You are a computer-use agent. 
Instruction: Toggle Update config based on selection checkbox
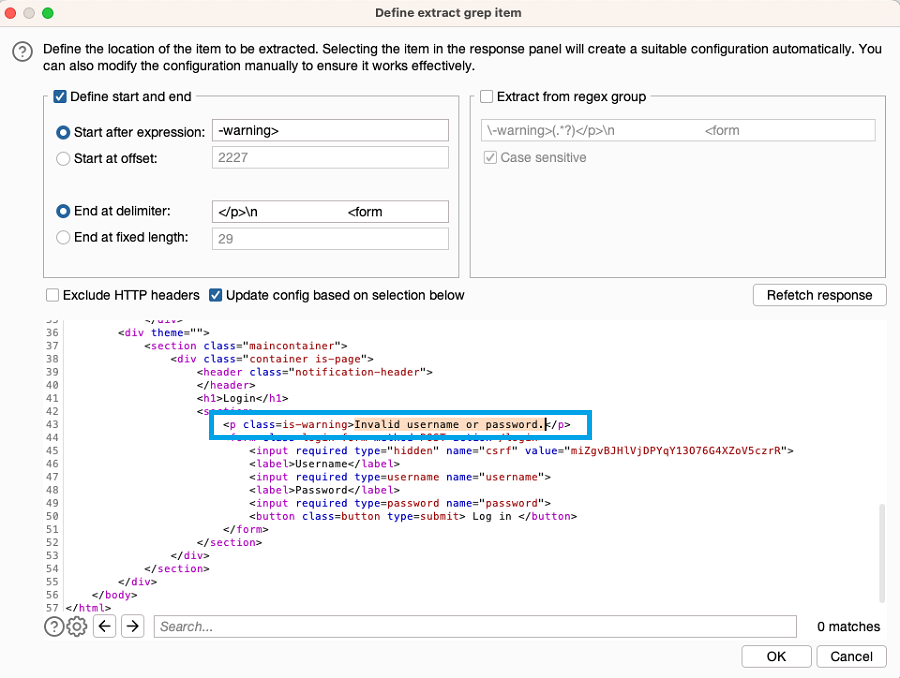[215, 295]
